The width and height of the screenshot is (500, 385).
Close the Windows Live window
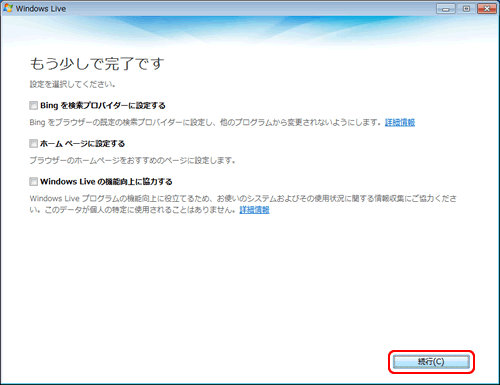click(487, 9)
